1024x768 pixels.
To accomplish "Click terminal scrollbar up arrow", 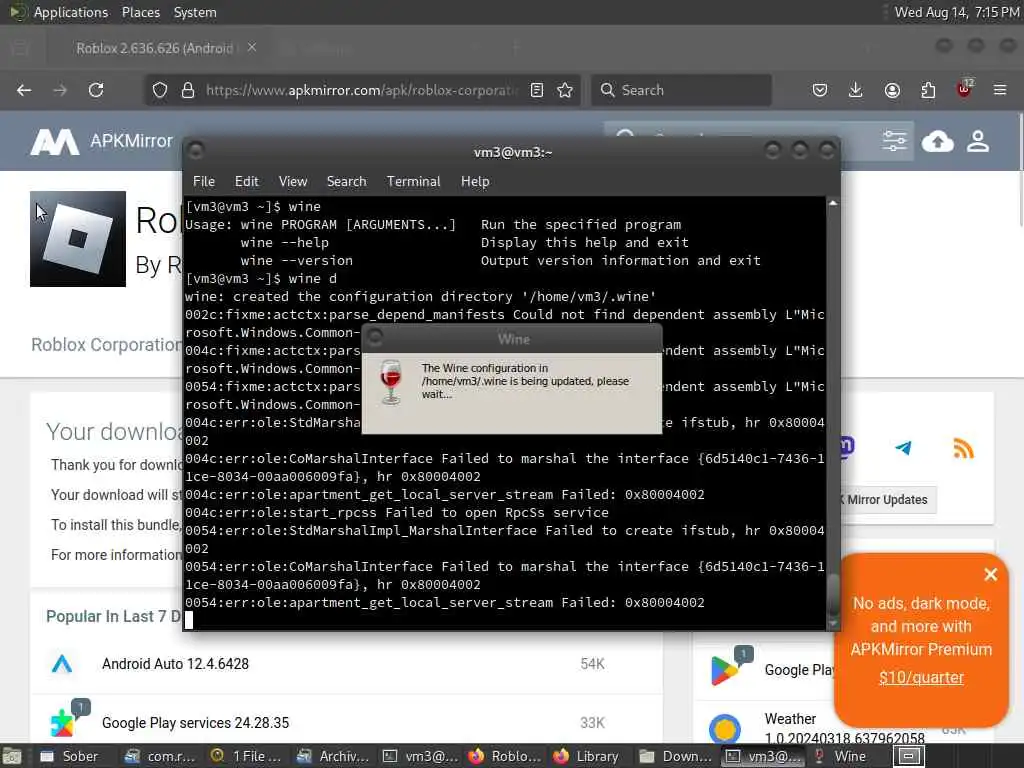I will pos(833,203).
